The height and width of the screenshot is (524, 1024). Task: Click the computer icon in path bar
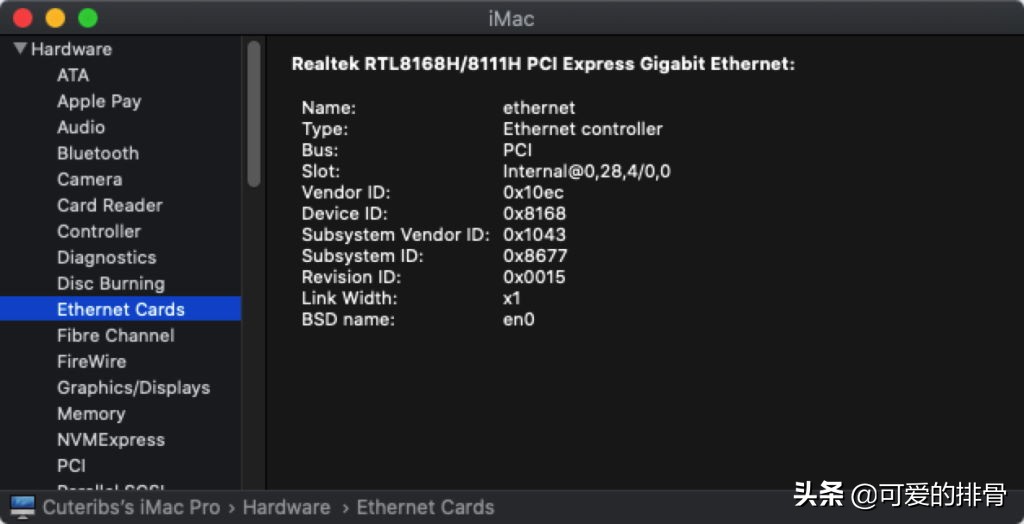click(x=22, y=507)
